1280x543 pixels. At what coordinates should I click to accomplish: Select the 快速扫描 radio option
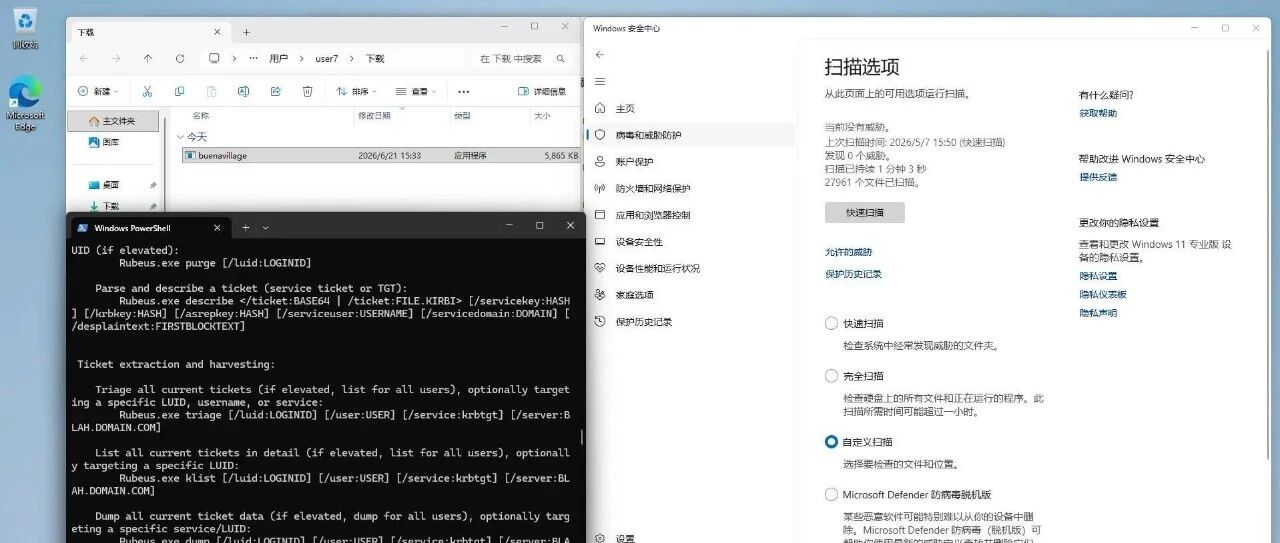[x=831, y=323]
